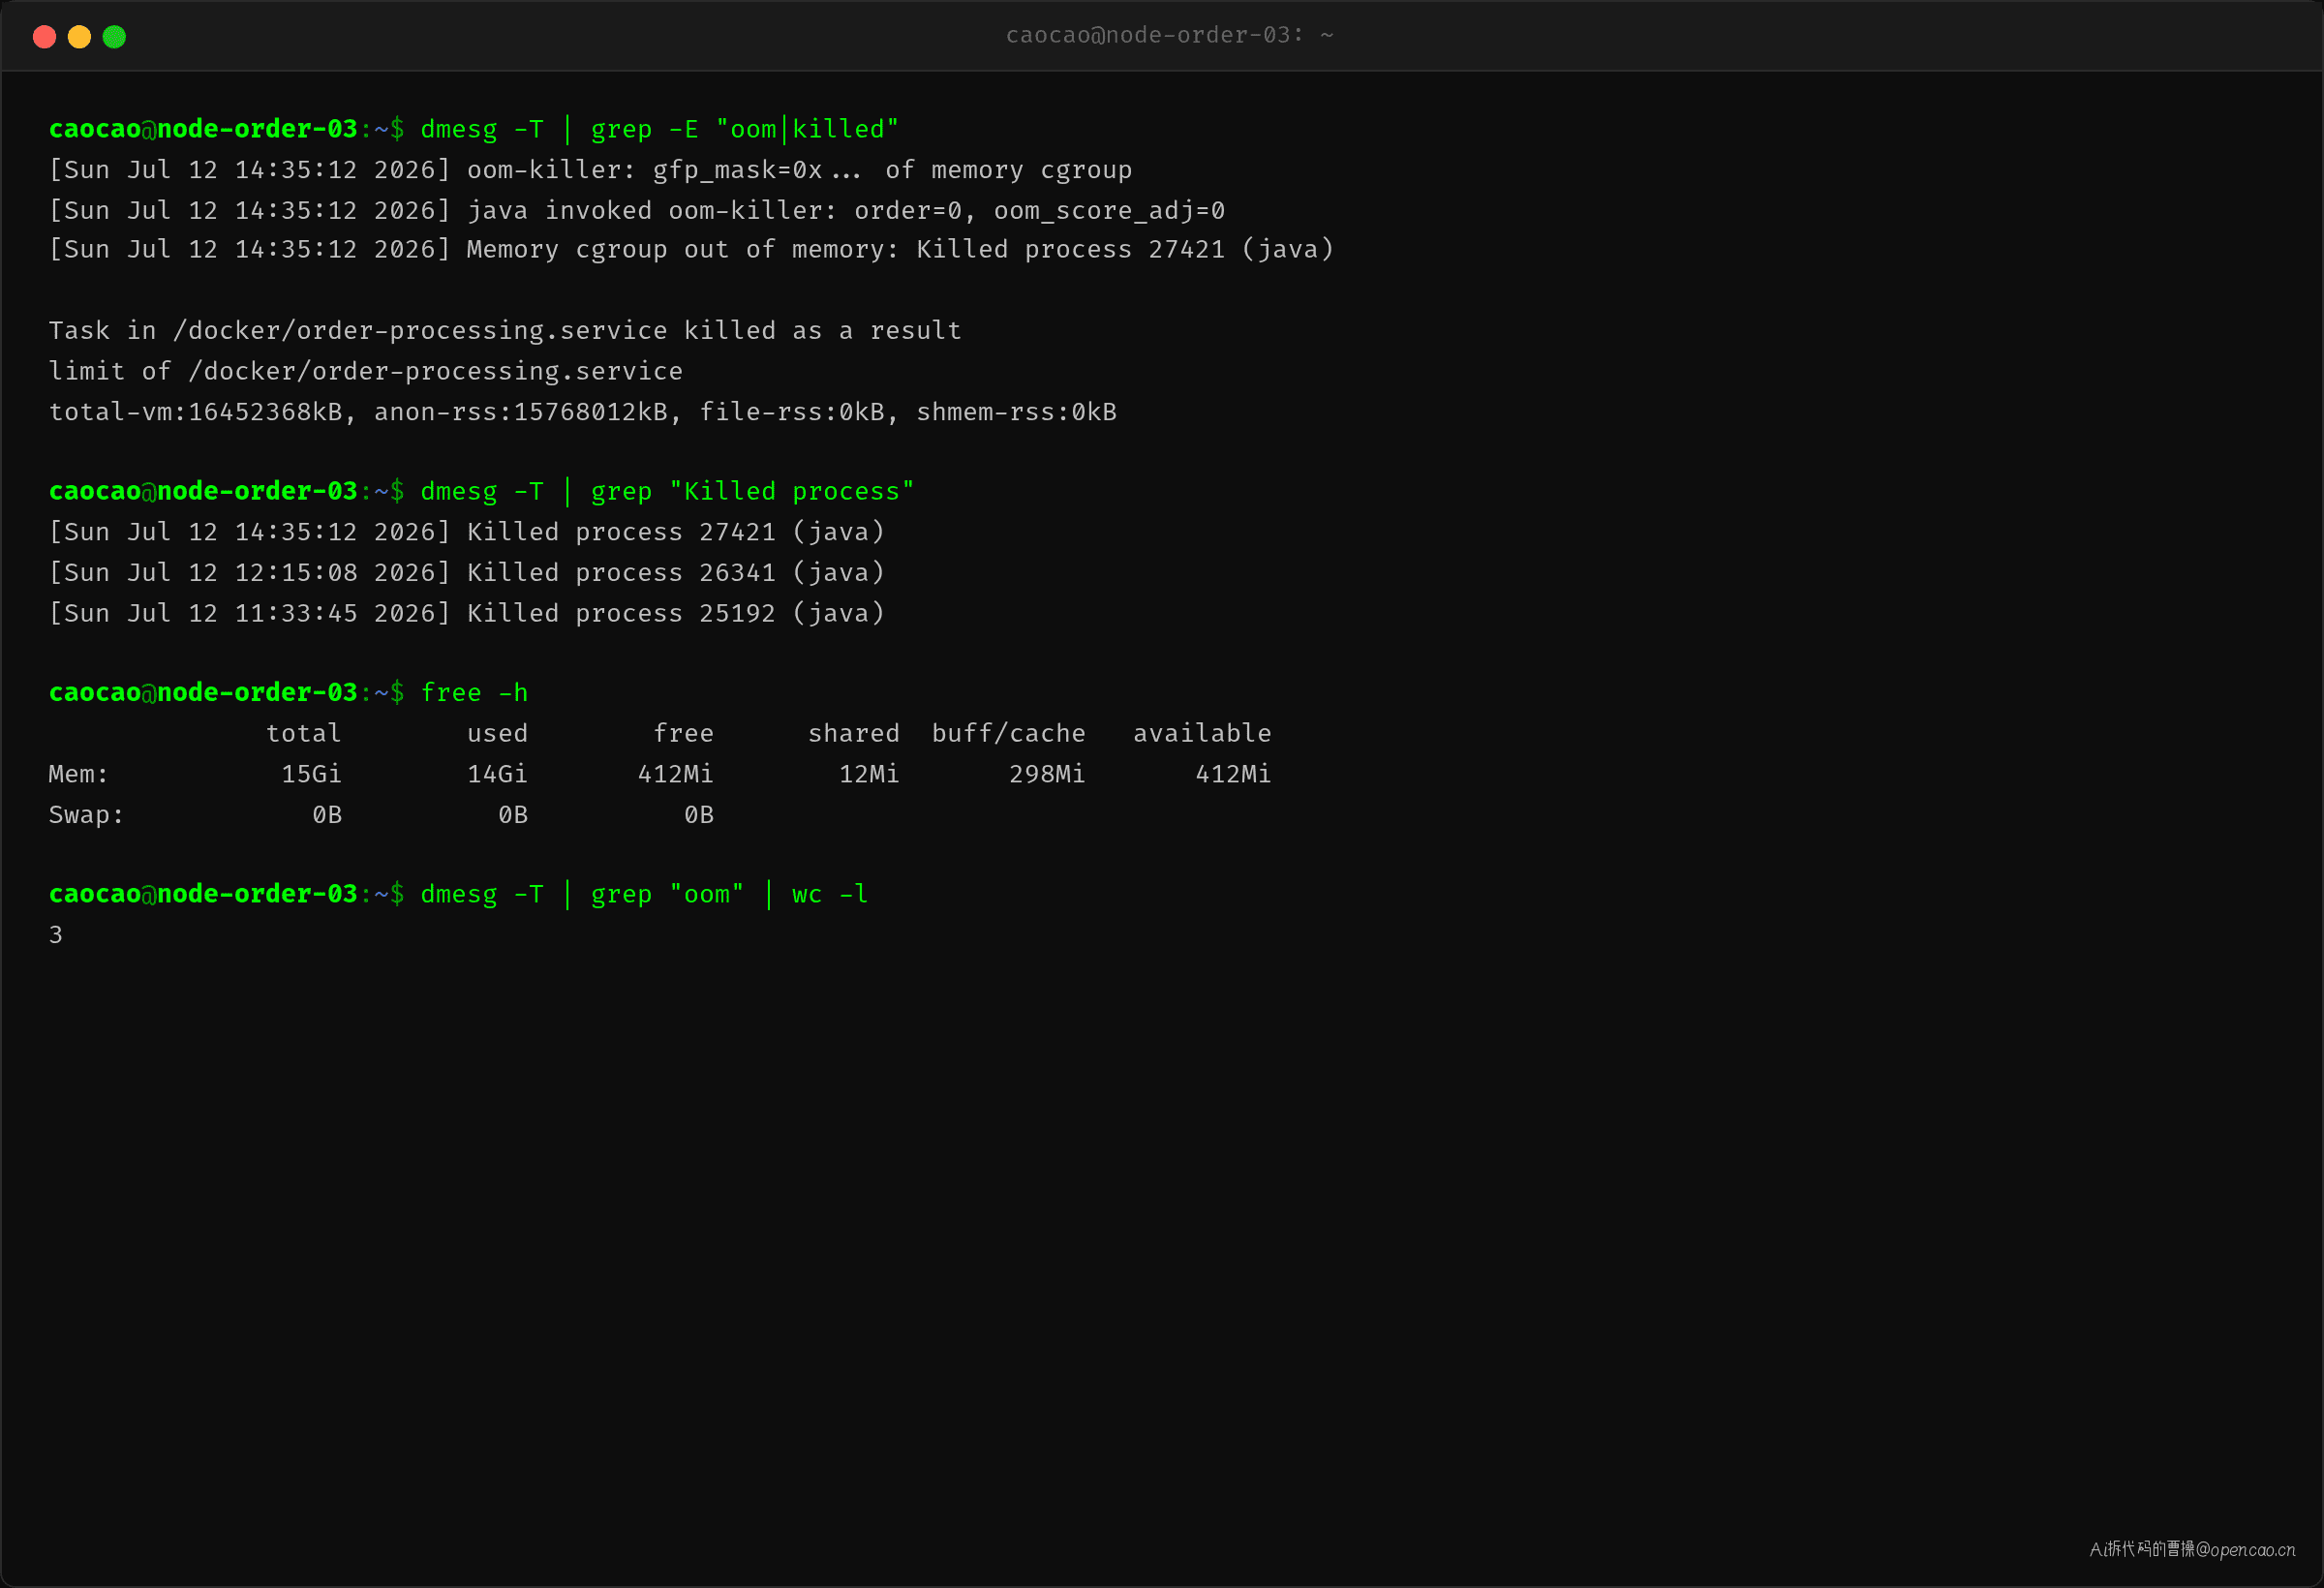Click the opencao.cn watermark text
Screen dimensions: 2324x1588
click(2192, 1549)
